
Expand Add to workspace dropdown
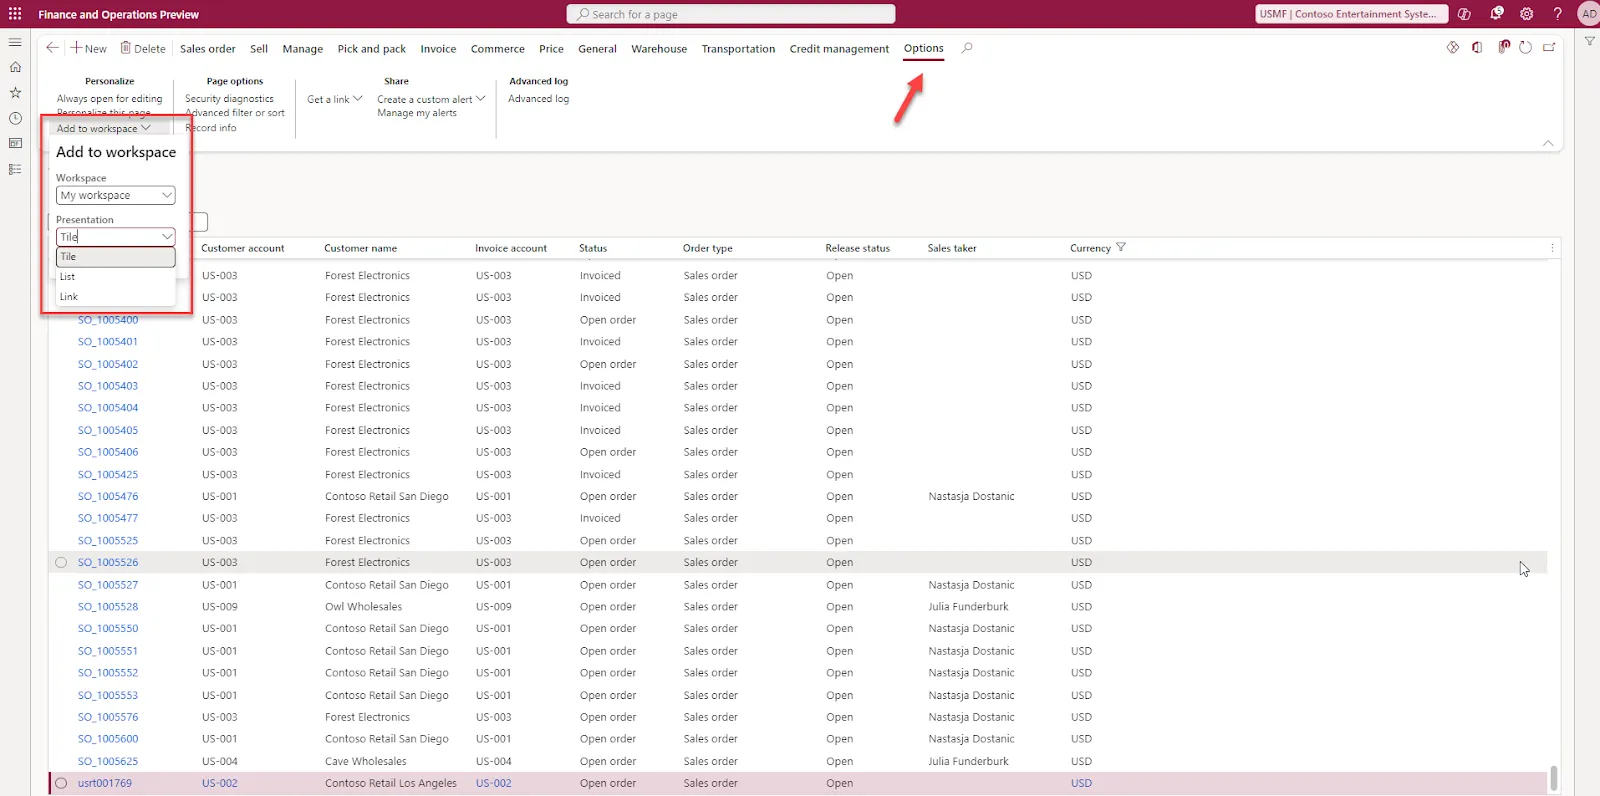104,128
